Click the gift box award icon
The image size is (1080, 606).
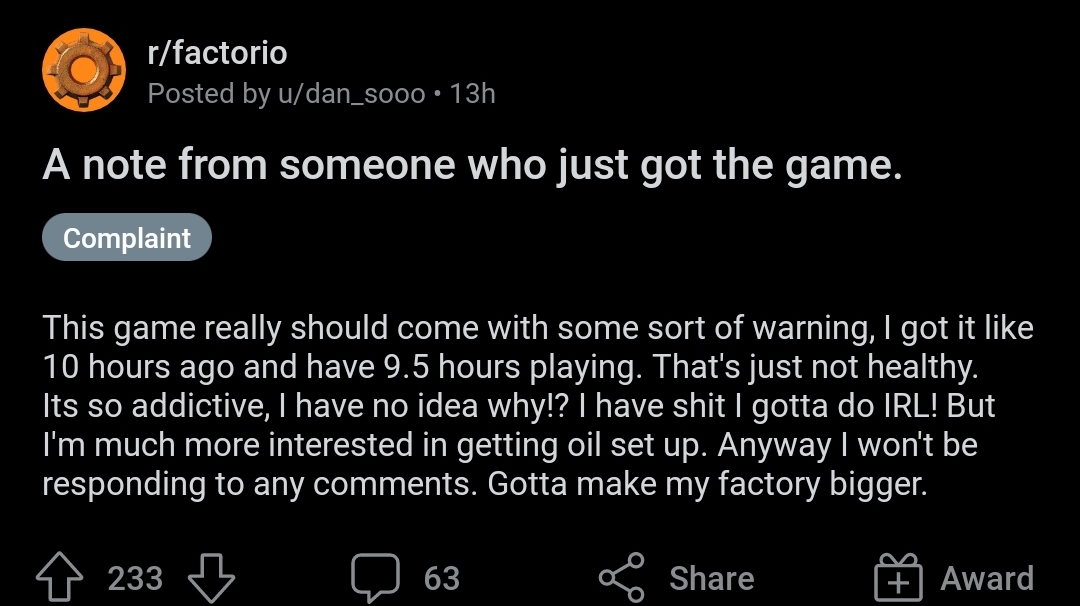896,579
